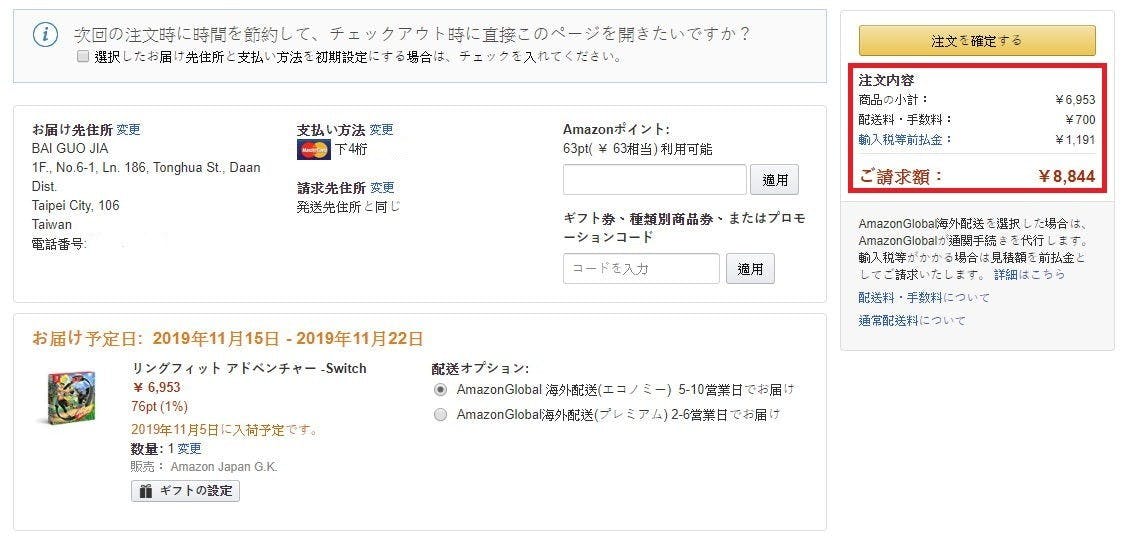The height and width of the screenshot is (536, 1140).
Task: Open 通常配送料について link
Action: click(912, 321)
